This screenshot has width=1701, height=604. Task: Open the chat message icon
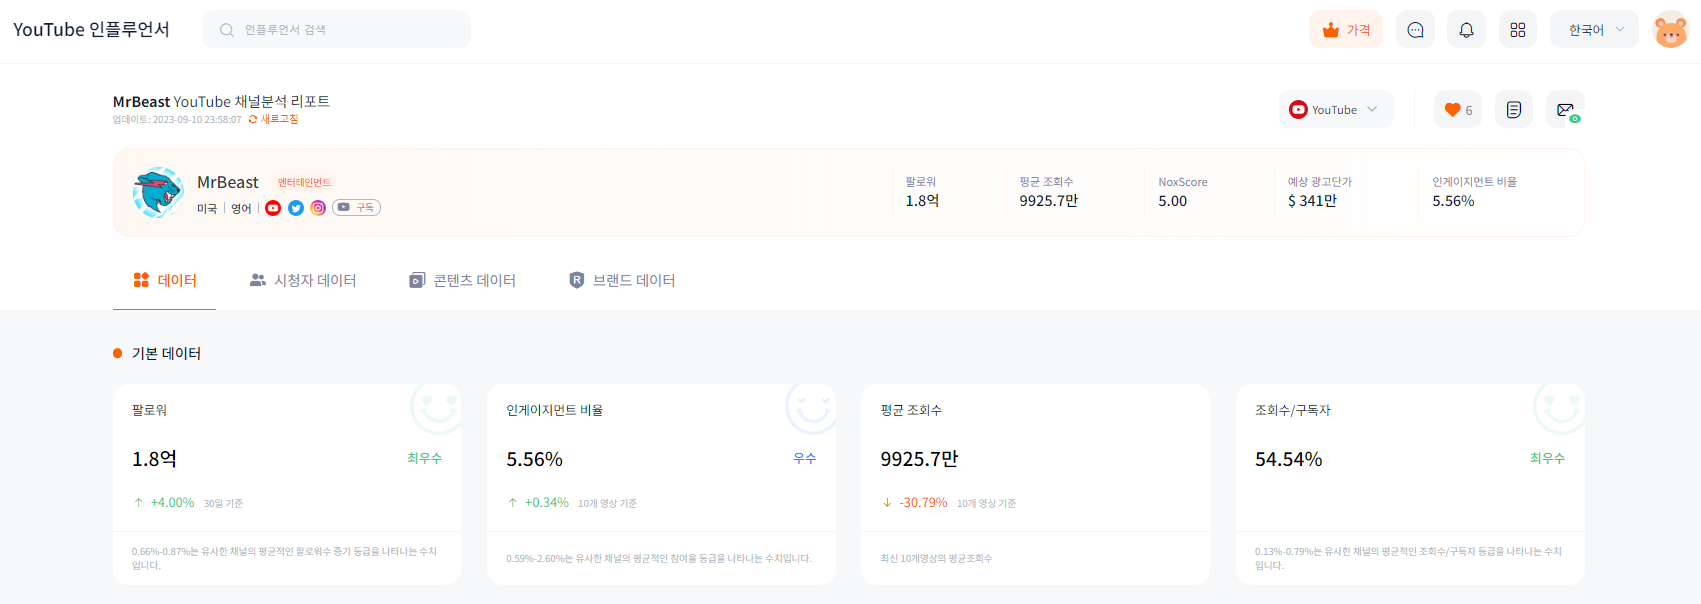(x=1415, y=30)
